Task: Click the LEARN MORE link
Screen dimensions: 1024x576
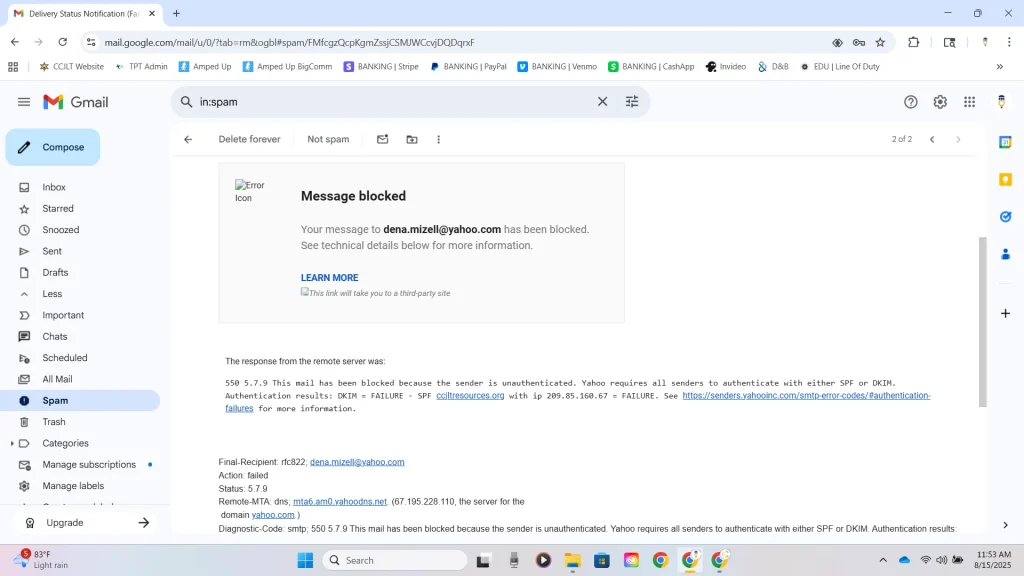Action: click(329, 278)
